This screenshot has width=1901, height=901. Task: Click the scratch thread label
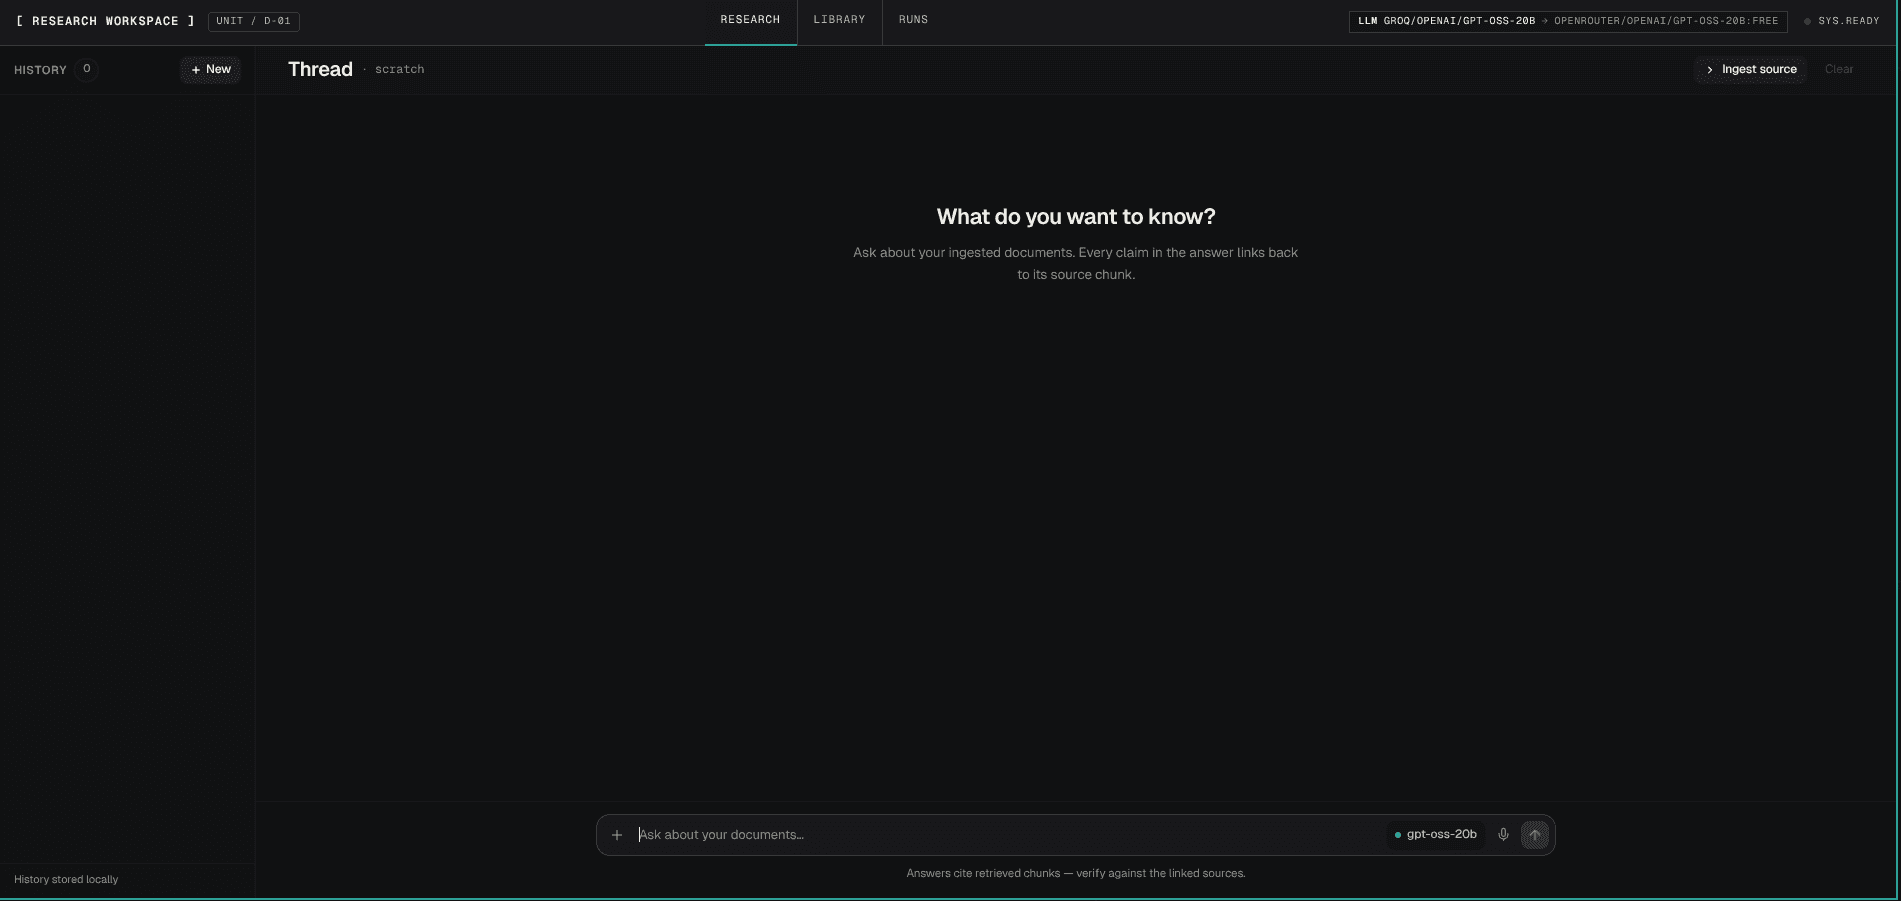[x=400, y=70]
